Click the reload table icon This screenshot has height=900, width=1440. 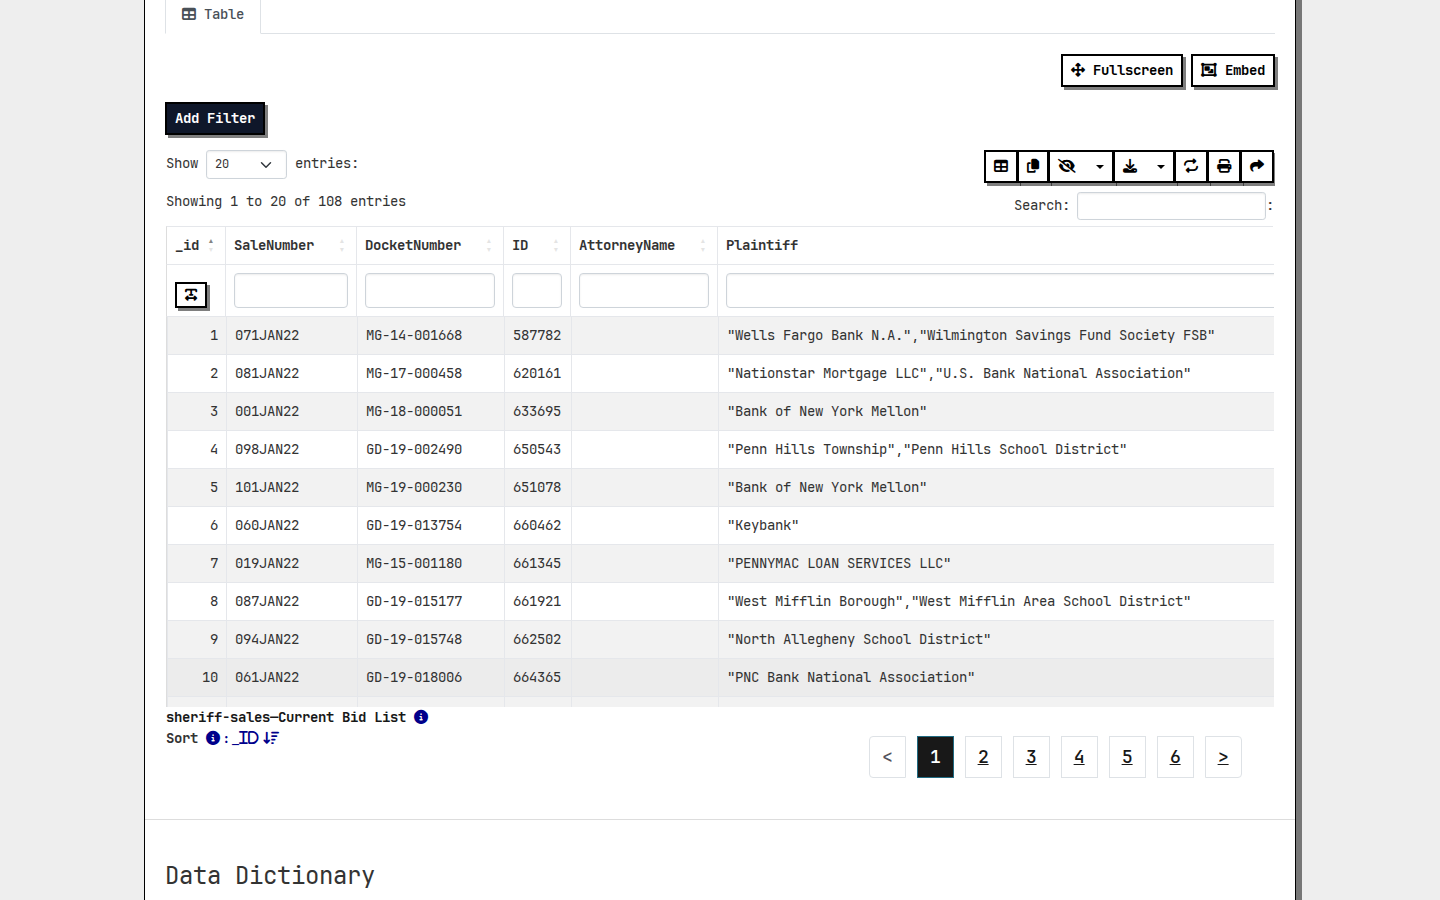[1191, 166]
